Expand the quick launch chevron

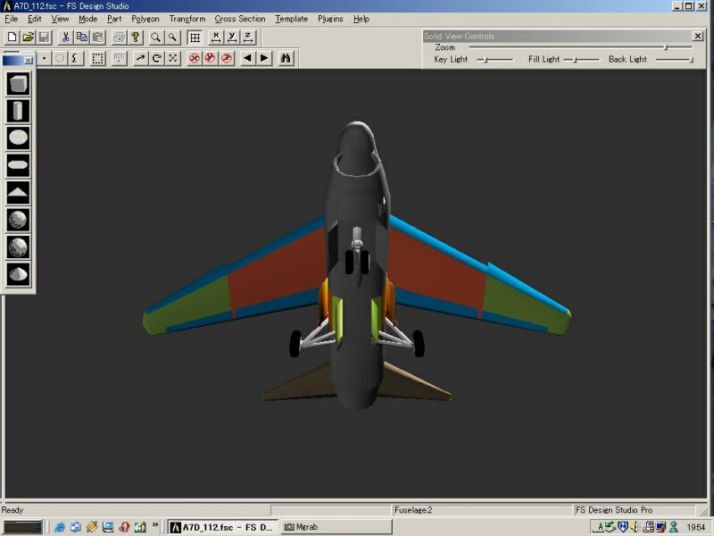(x=155, y=525)
